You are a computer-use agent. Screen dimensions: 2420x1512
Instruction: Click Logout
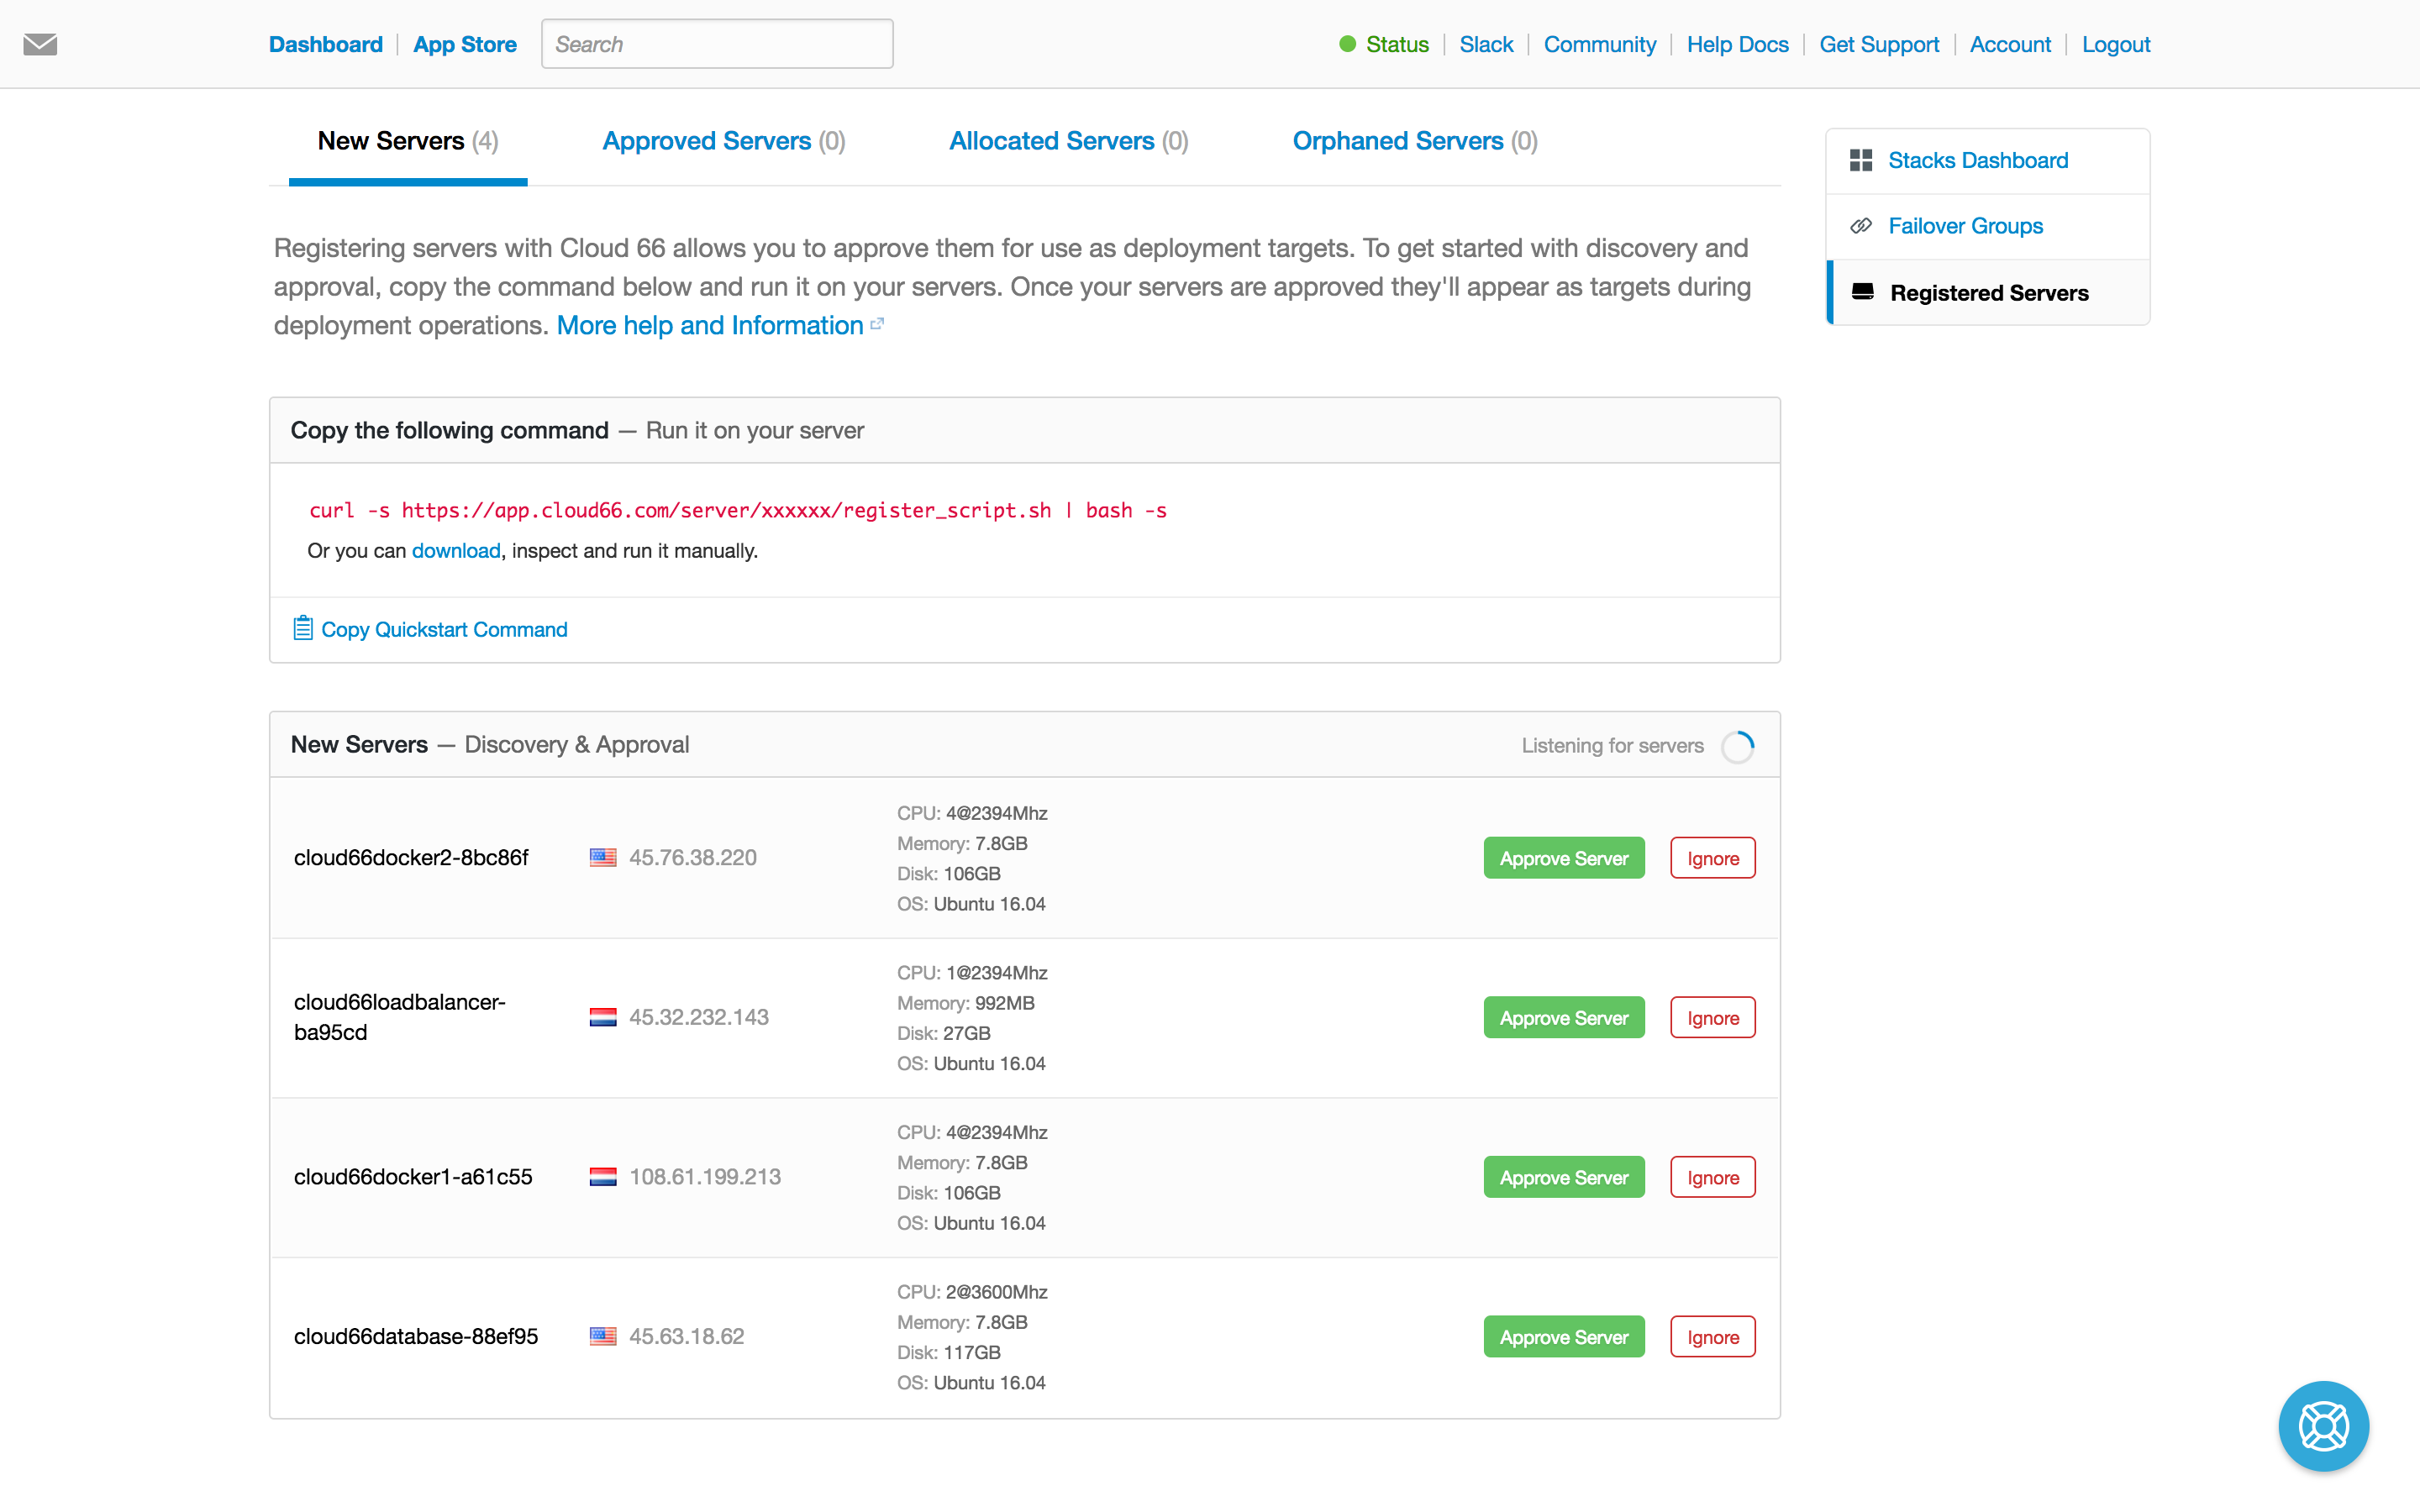pos(2116,44)
